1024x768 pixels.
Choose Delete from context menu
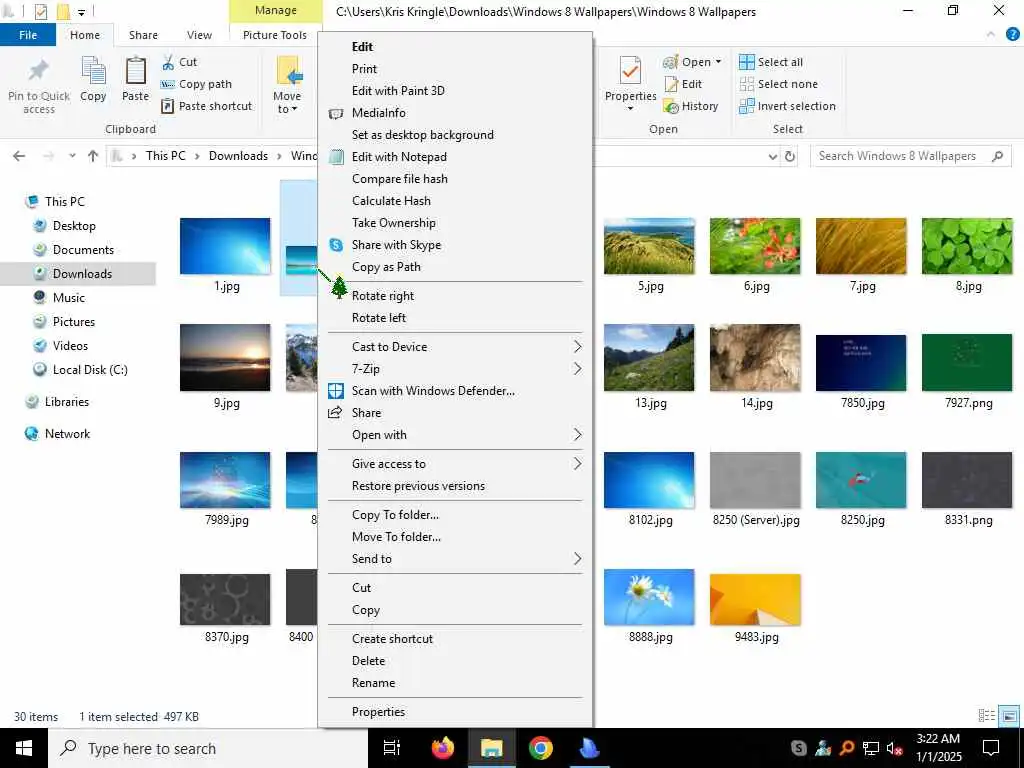455,661
